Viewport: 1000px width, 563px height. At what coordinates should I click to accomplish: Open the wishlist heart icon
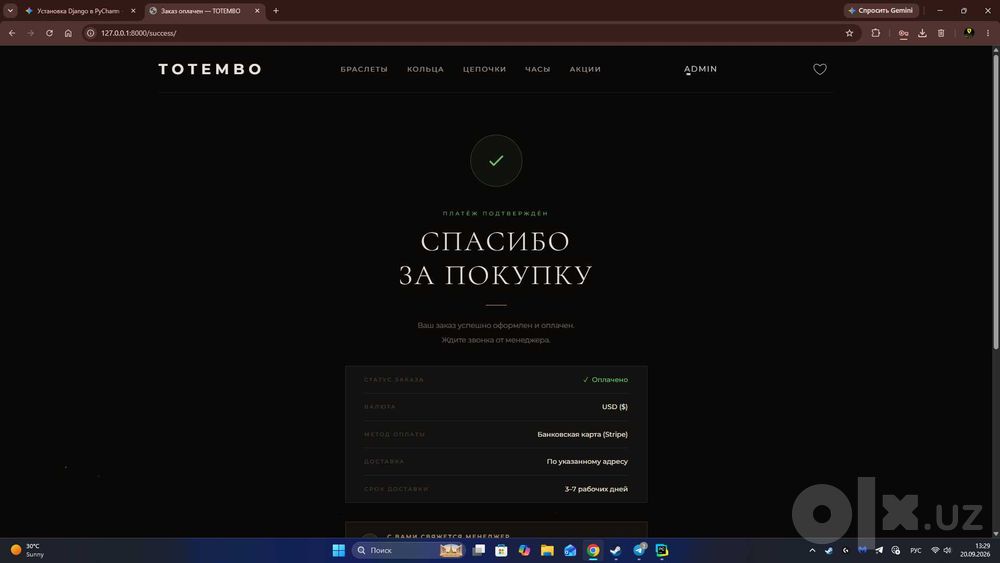[820, 69]
